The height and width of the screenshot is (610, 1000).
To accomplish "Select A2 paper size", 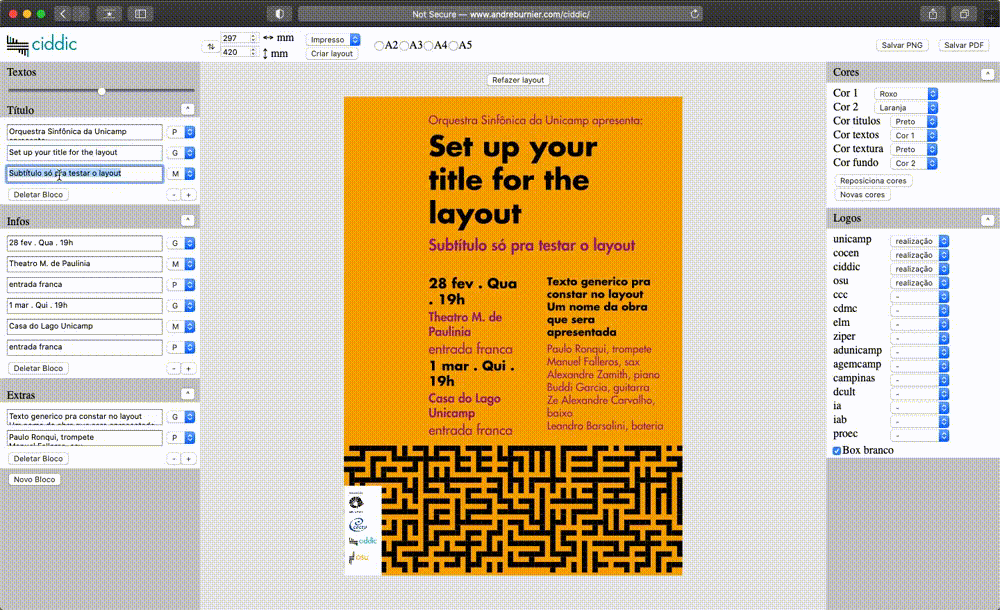I will 379,46.
